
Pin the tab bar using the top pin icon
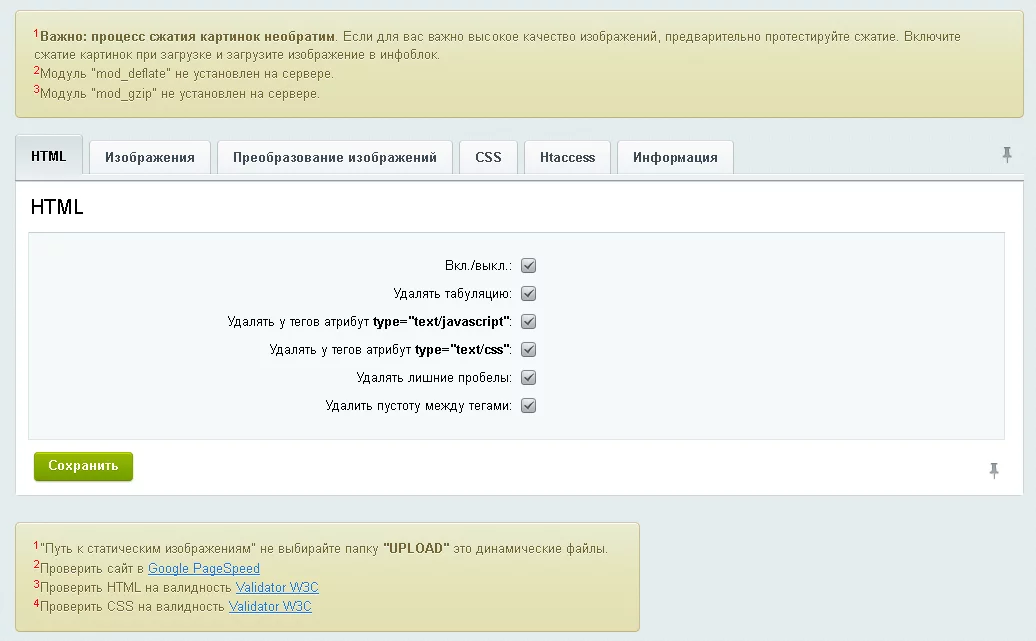coord(1007,155)
